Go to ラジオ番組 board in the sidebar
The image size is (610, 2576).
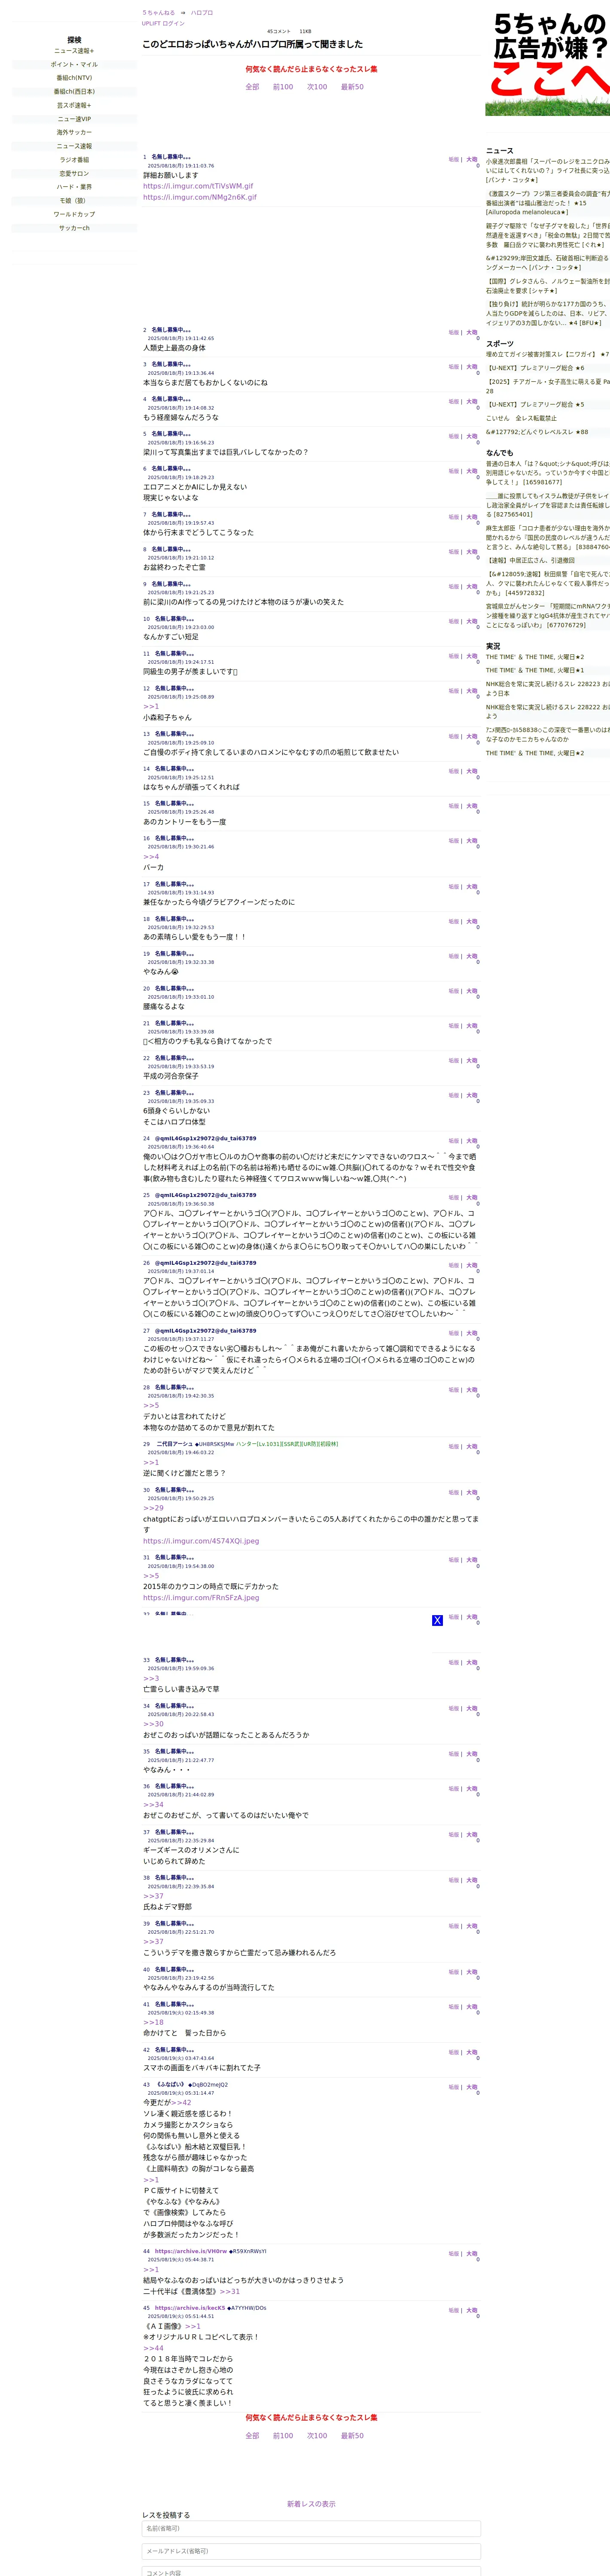tap(74, 160)
